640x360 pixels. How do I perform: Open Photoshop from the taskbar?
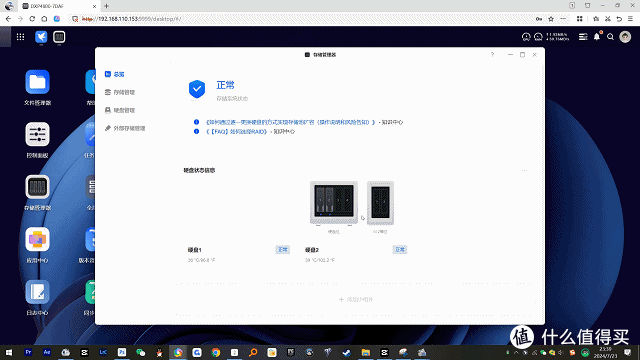(x=122, y=352)
